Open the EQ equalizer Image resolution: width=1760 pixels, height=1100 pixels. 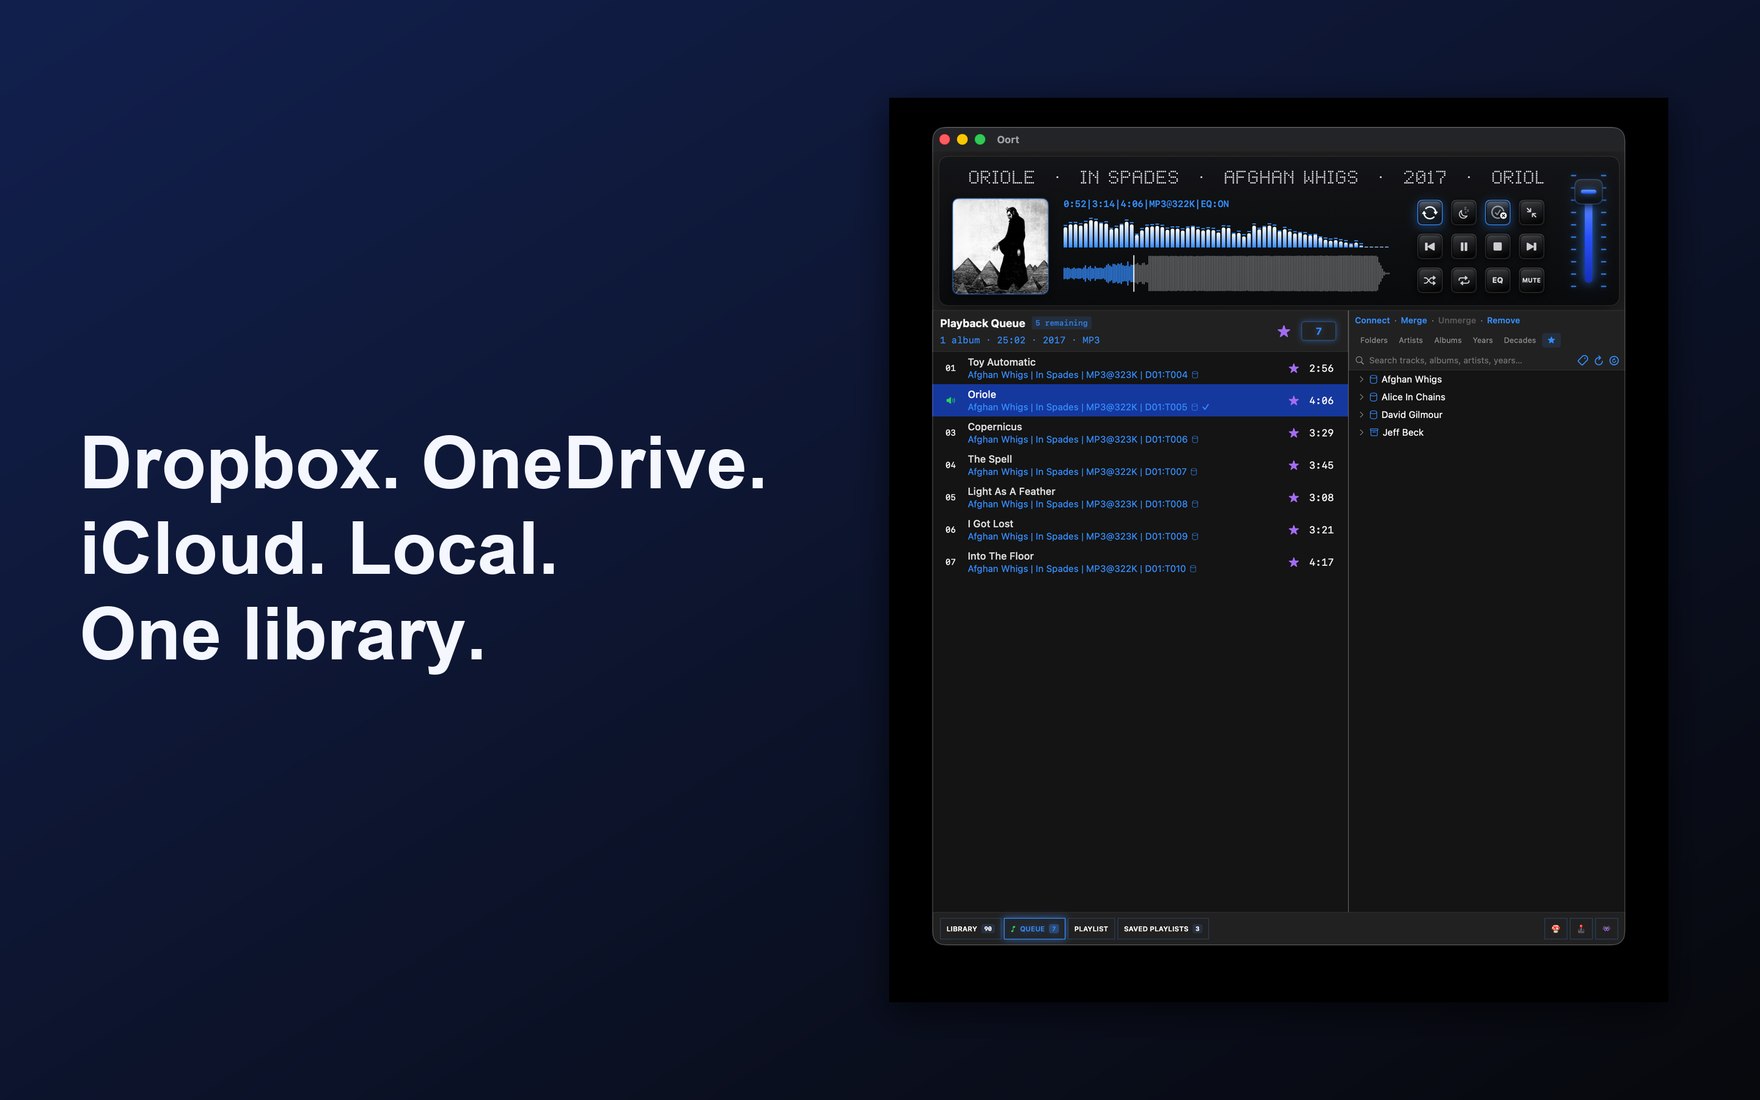click(x=1498, y=280)
